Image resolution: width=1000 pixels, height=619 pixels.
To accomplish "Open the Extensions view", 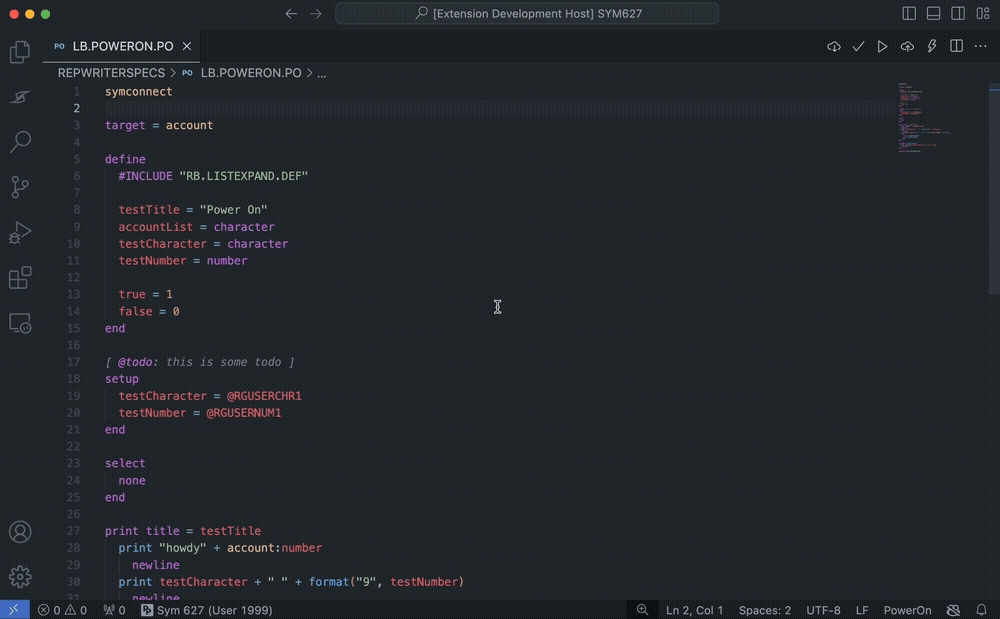I will tap(20, 278).
